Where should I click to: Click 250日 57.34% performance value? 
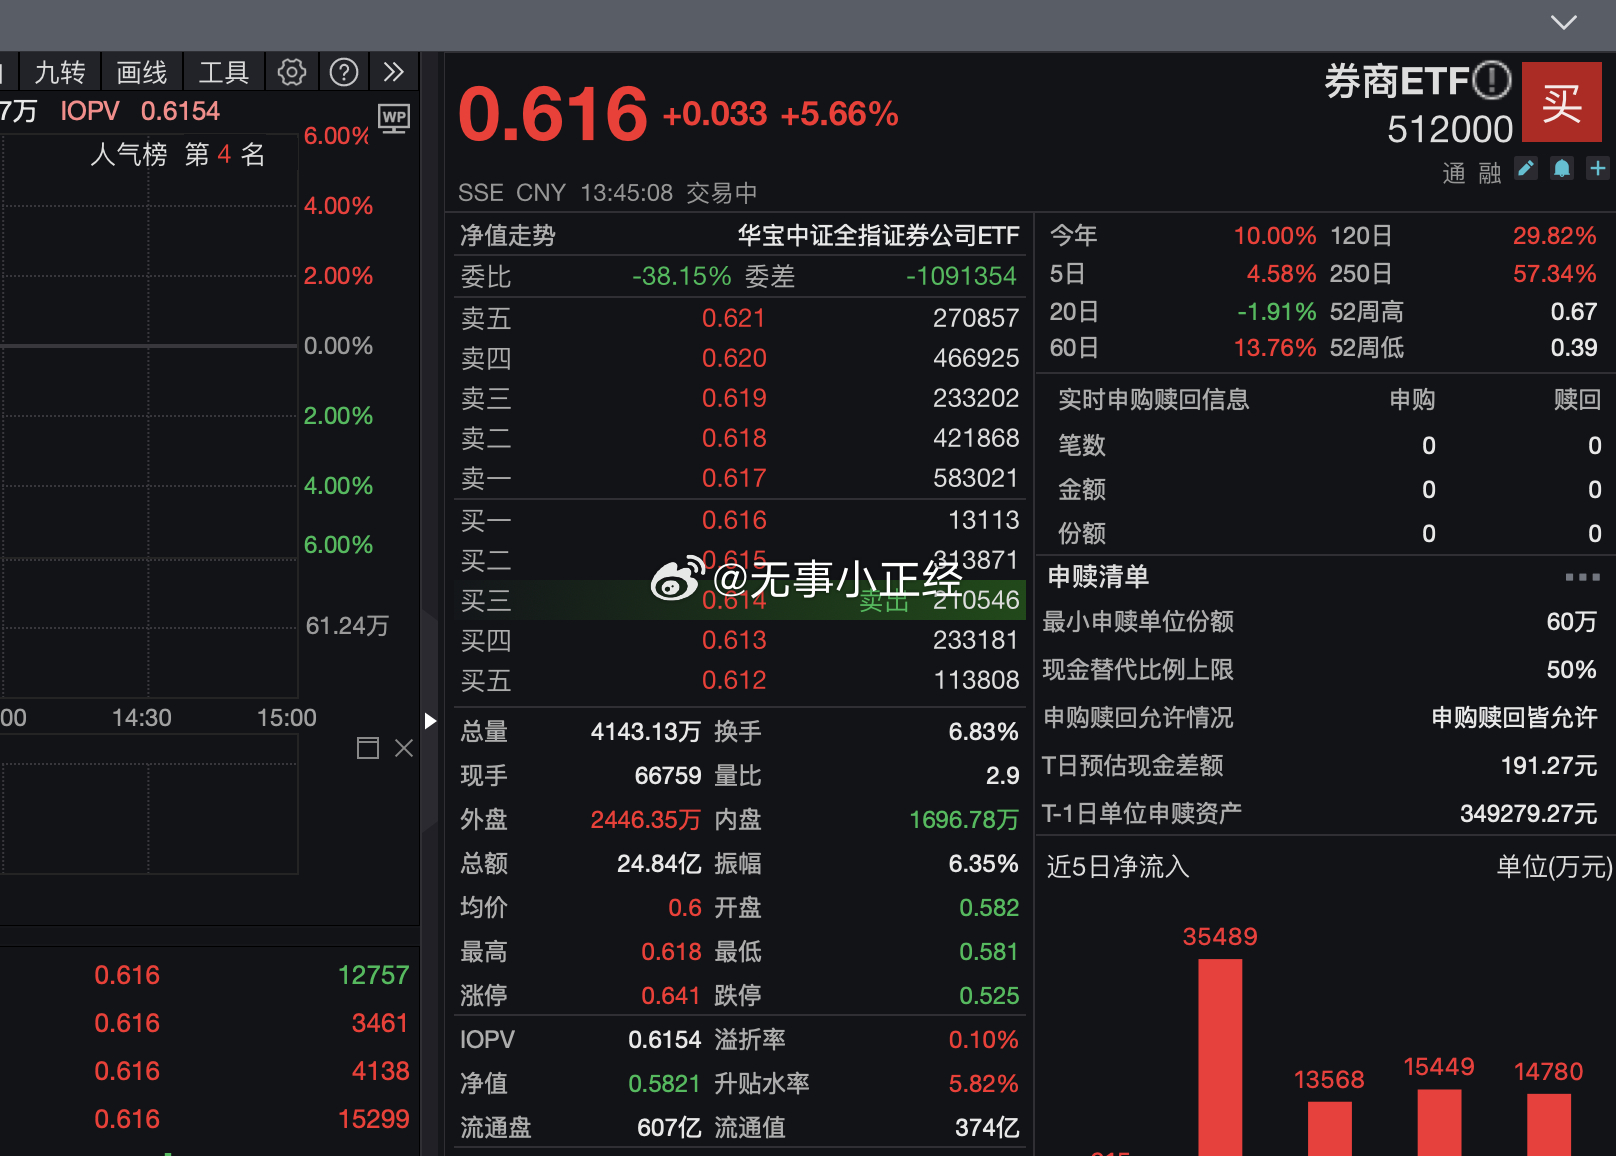click(1555, 274)
